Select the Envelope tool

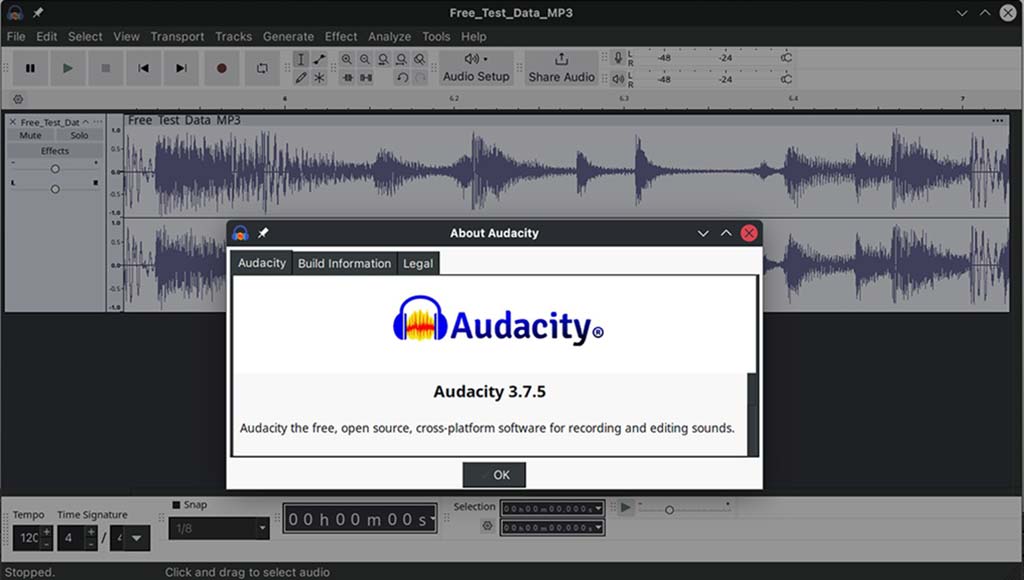click(319, 59)
